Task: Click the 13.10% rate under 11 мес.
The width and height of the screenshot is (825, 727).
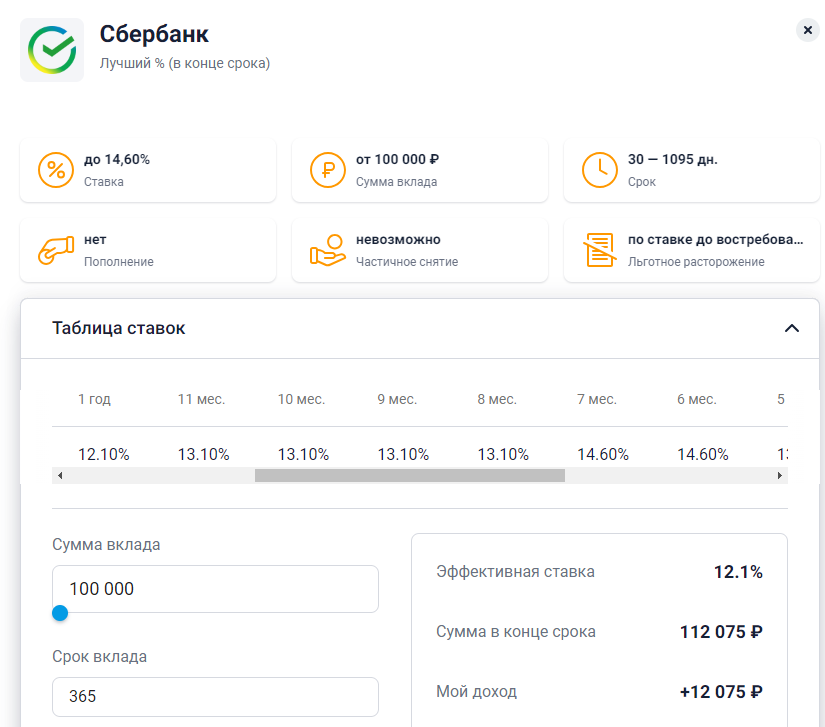Action: click(204, 454)
